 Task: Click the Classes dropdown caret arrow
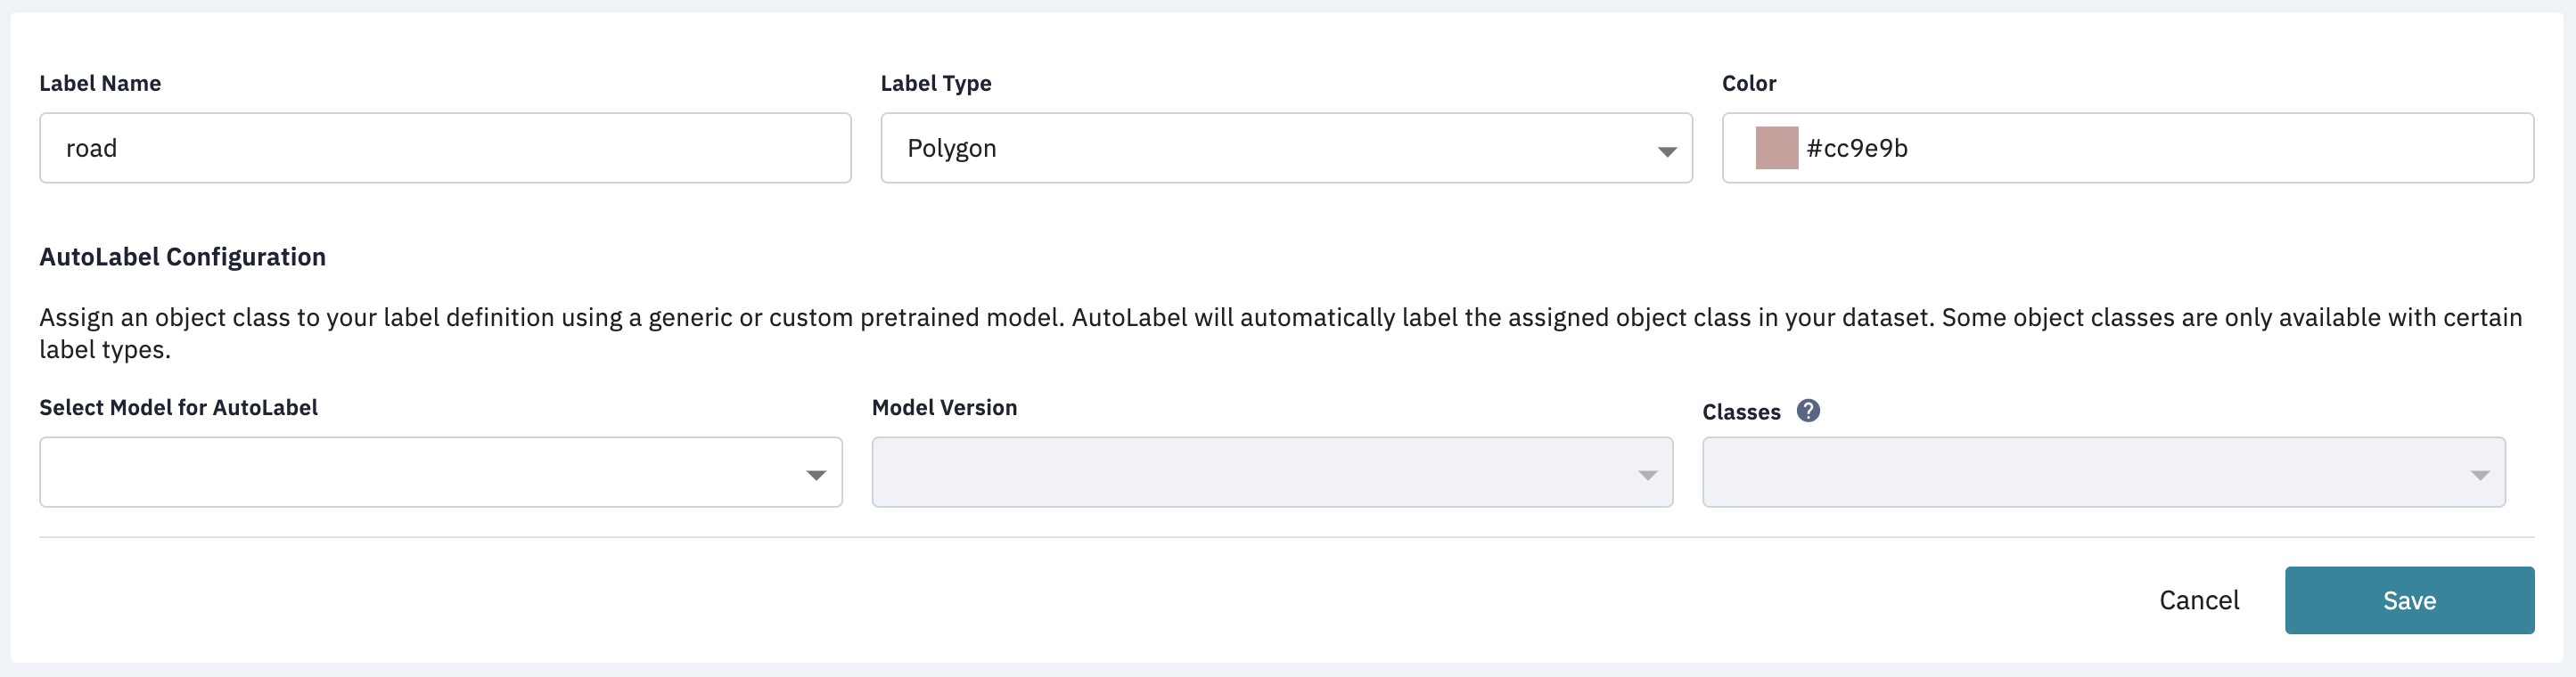pos(2480,476)
